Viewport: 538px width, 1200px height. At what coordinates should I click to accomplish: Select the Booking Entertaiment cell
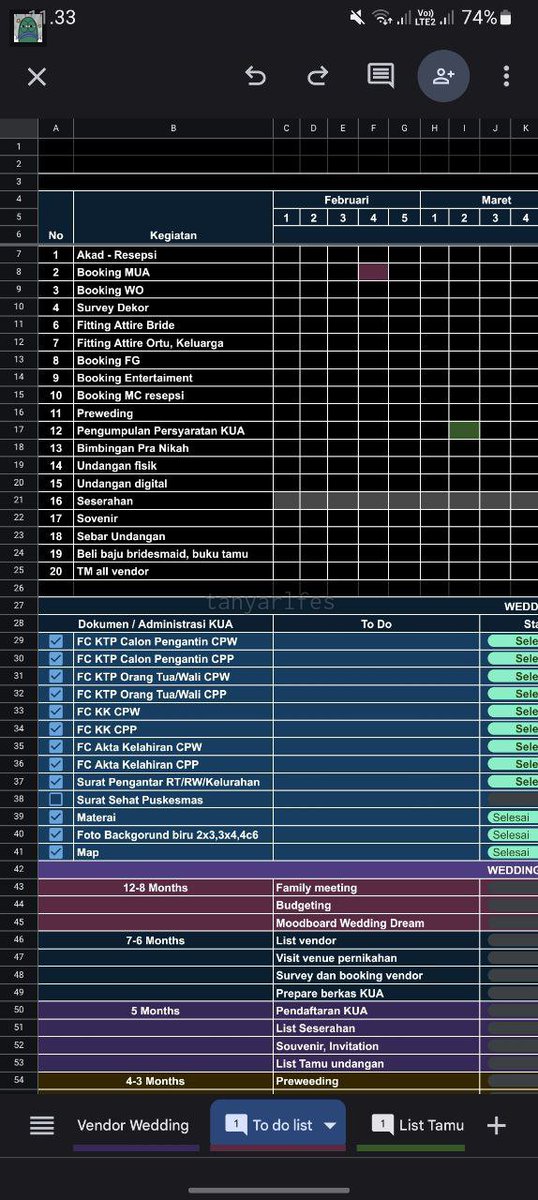click(173, 378)
